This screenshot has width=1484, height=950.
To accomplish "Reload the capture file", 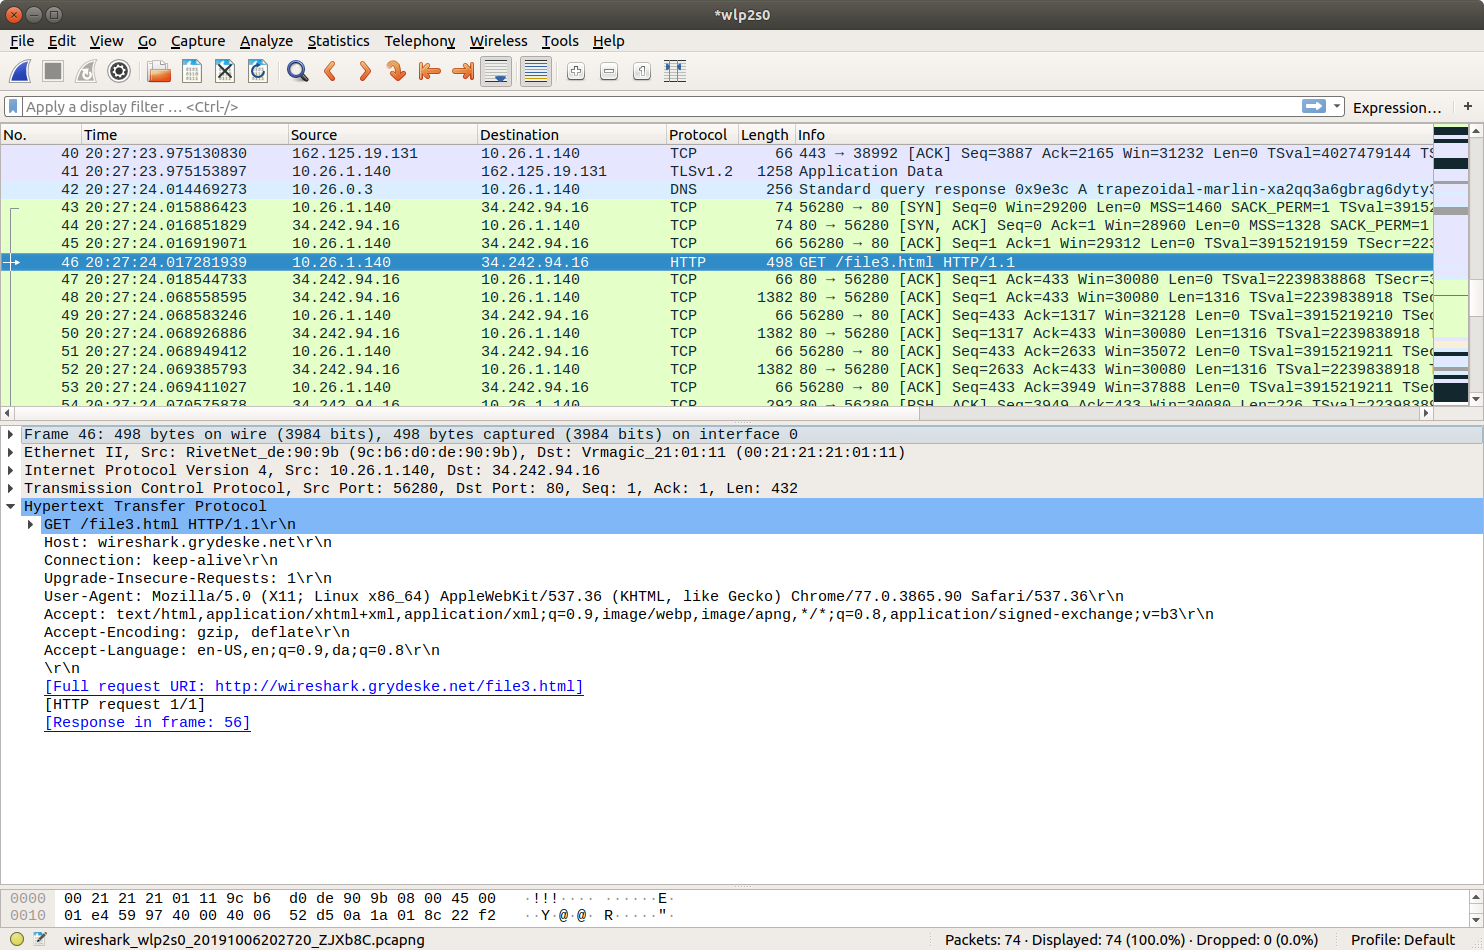I will (x=258, y=71).
